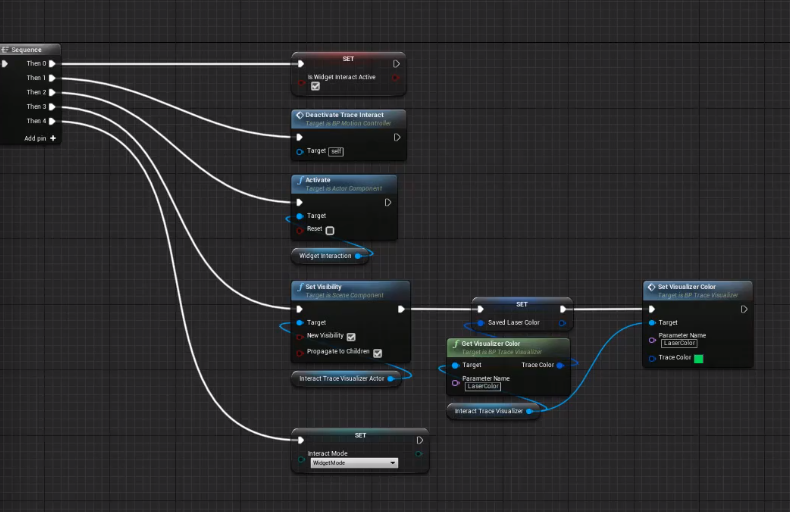Click the Interact Mode output pin
Screen dimensions: 790x512
click(419, 454)
